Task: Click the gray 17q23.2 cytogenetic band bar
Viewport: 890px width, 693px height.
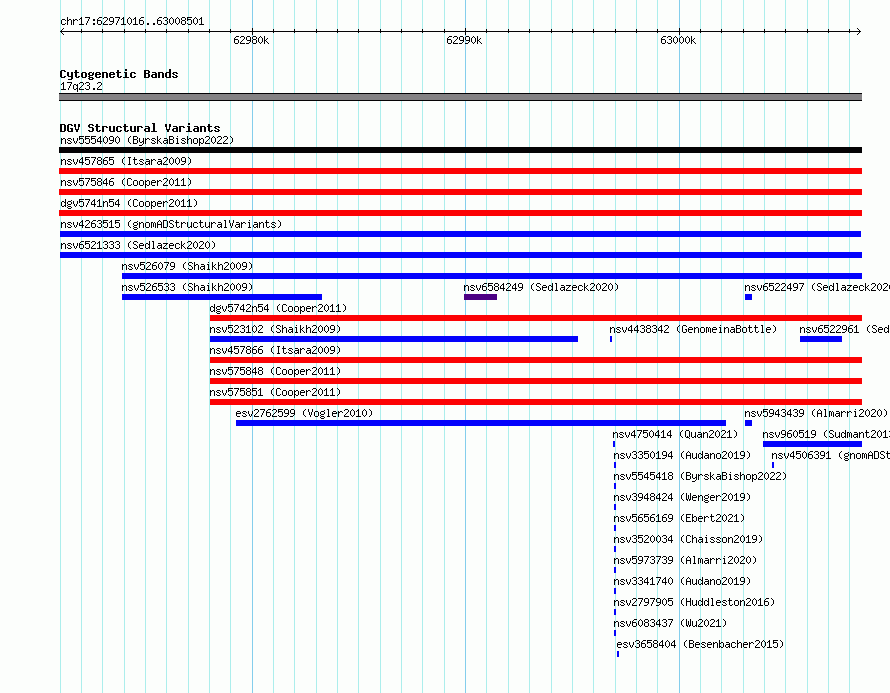Action: (460, 97)
